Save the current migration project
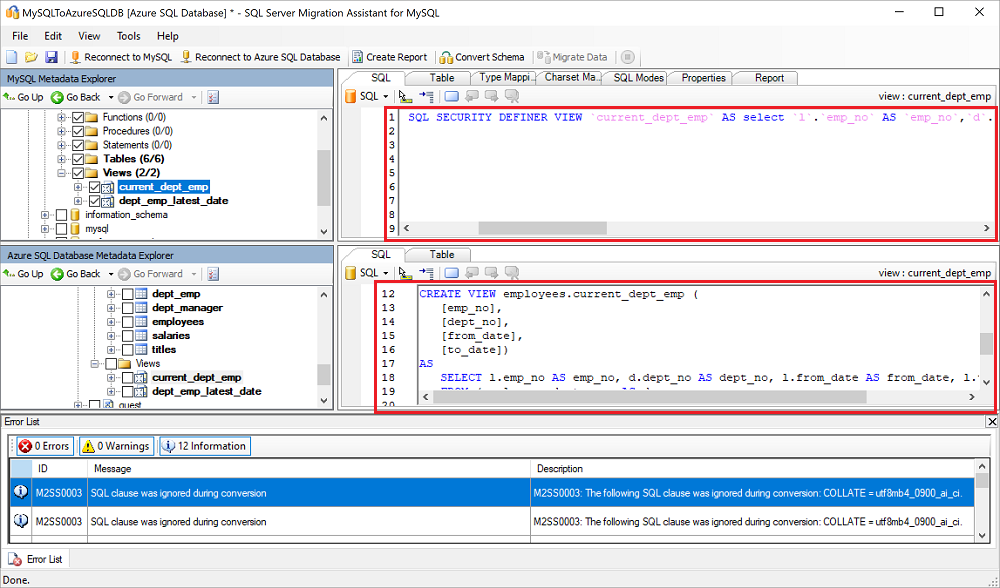 click(x=52, y=57)
